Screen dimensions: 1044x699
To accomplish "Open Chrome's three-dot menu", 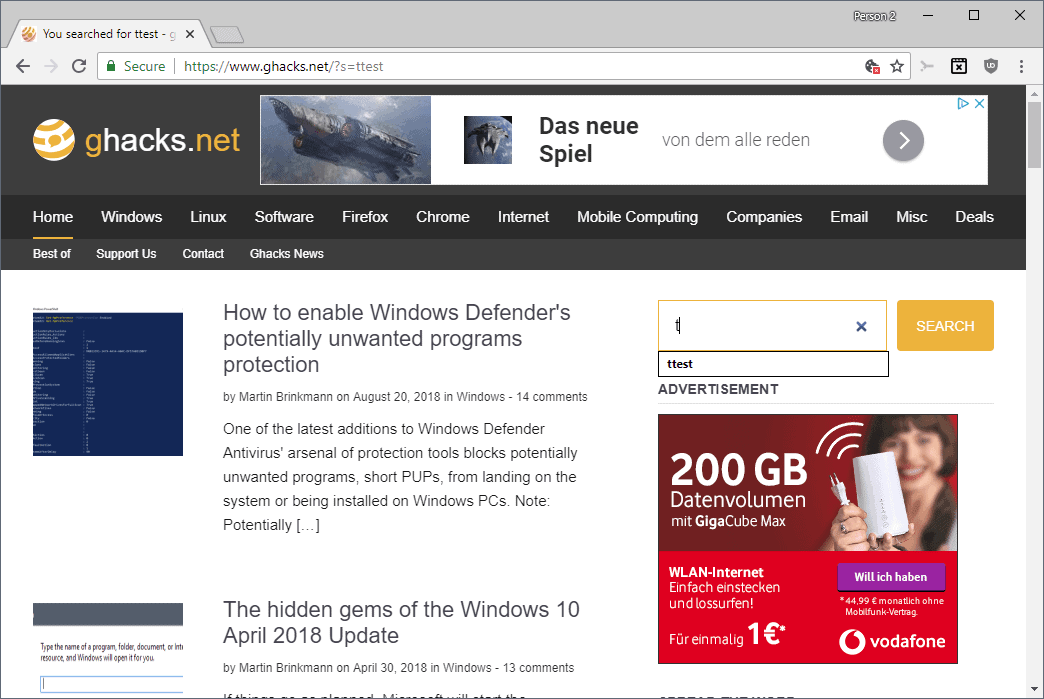I will coord(1021,65).
